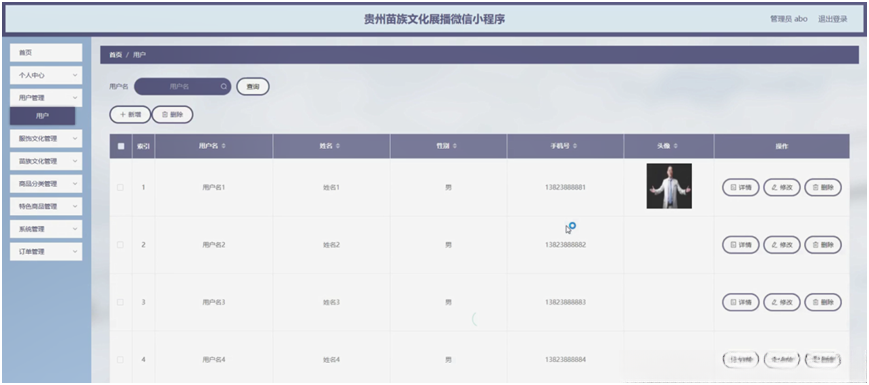This screenshot has height=385, width=869.
Task: Select the 用户 submenu item
Action: point(42,116)
